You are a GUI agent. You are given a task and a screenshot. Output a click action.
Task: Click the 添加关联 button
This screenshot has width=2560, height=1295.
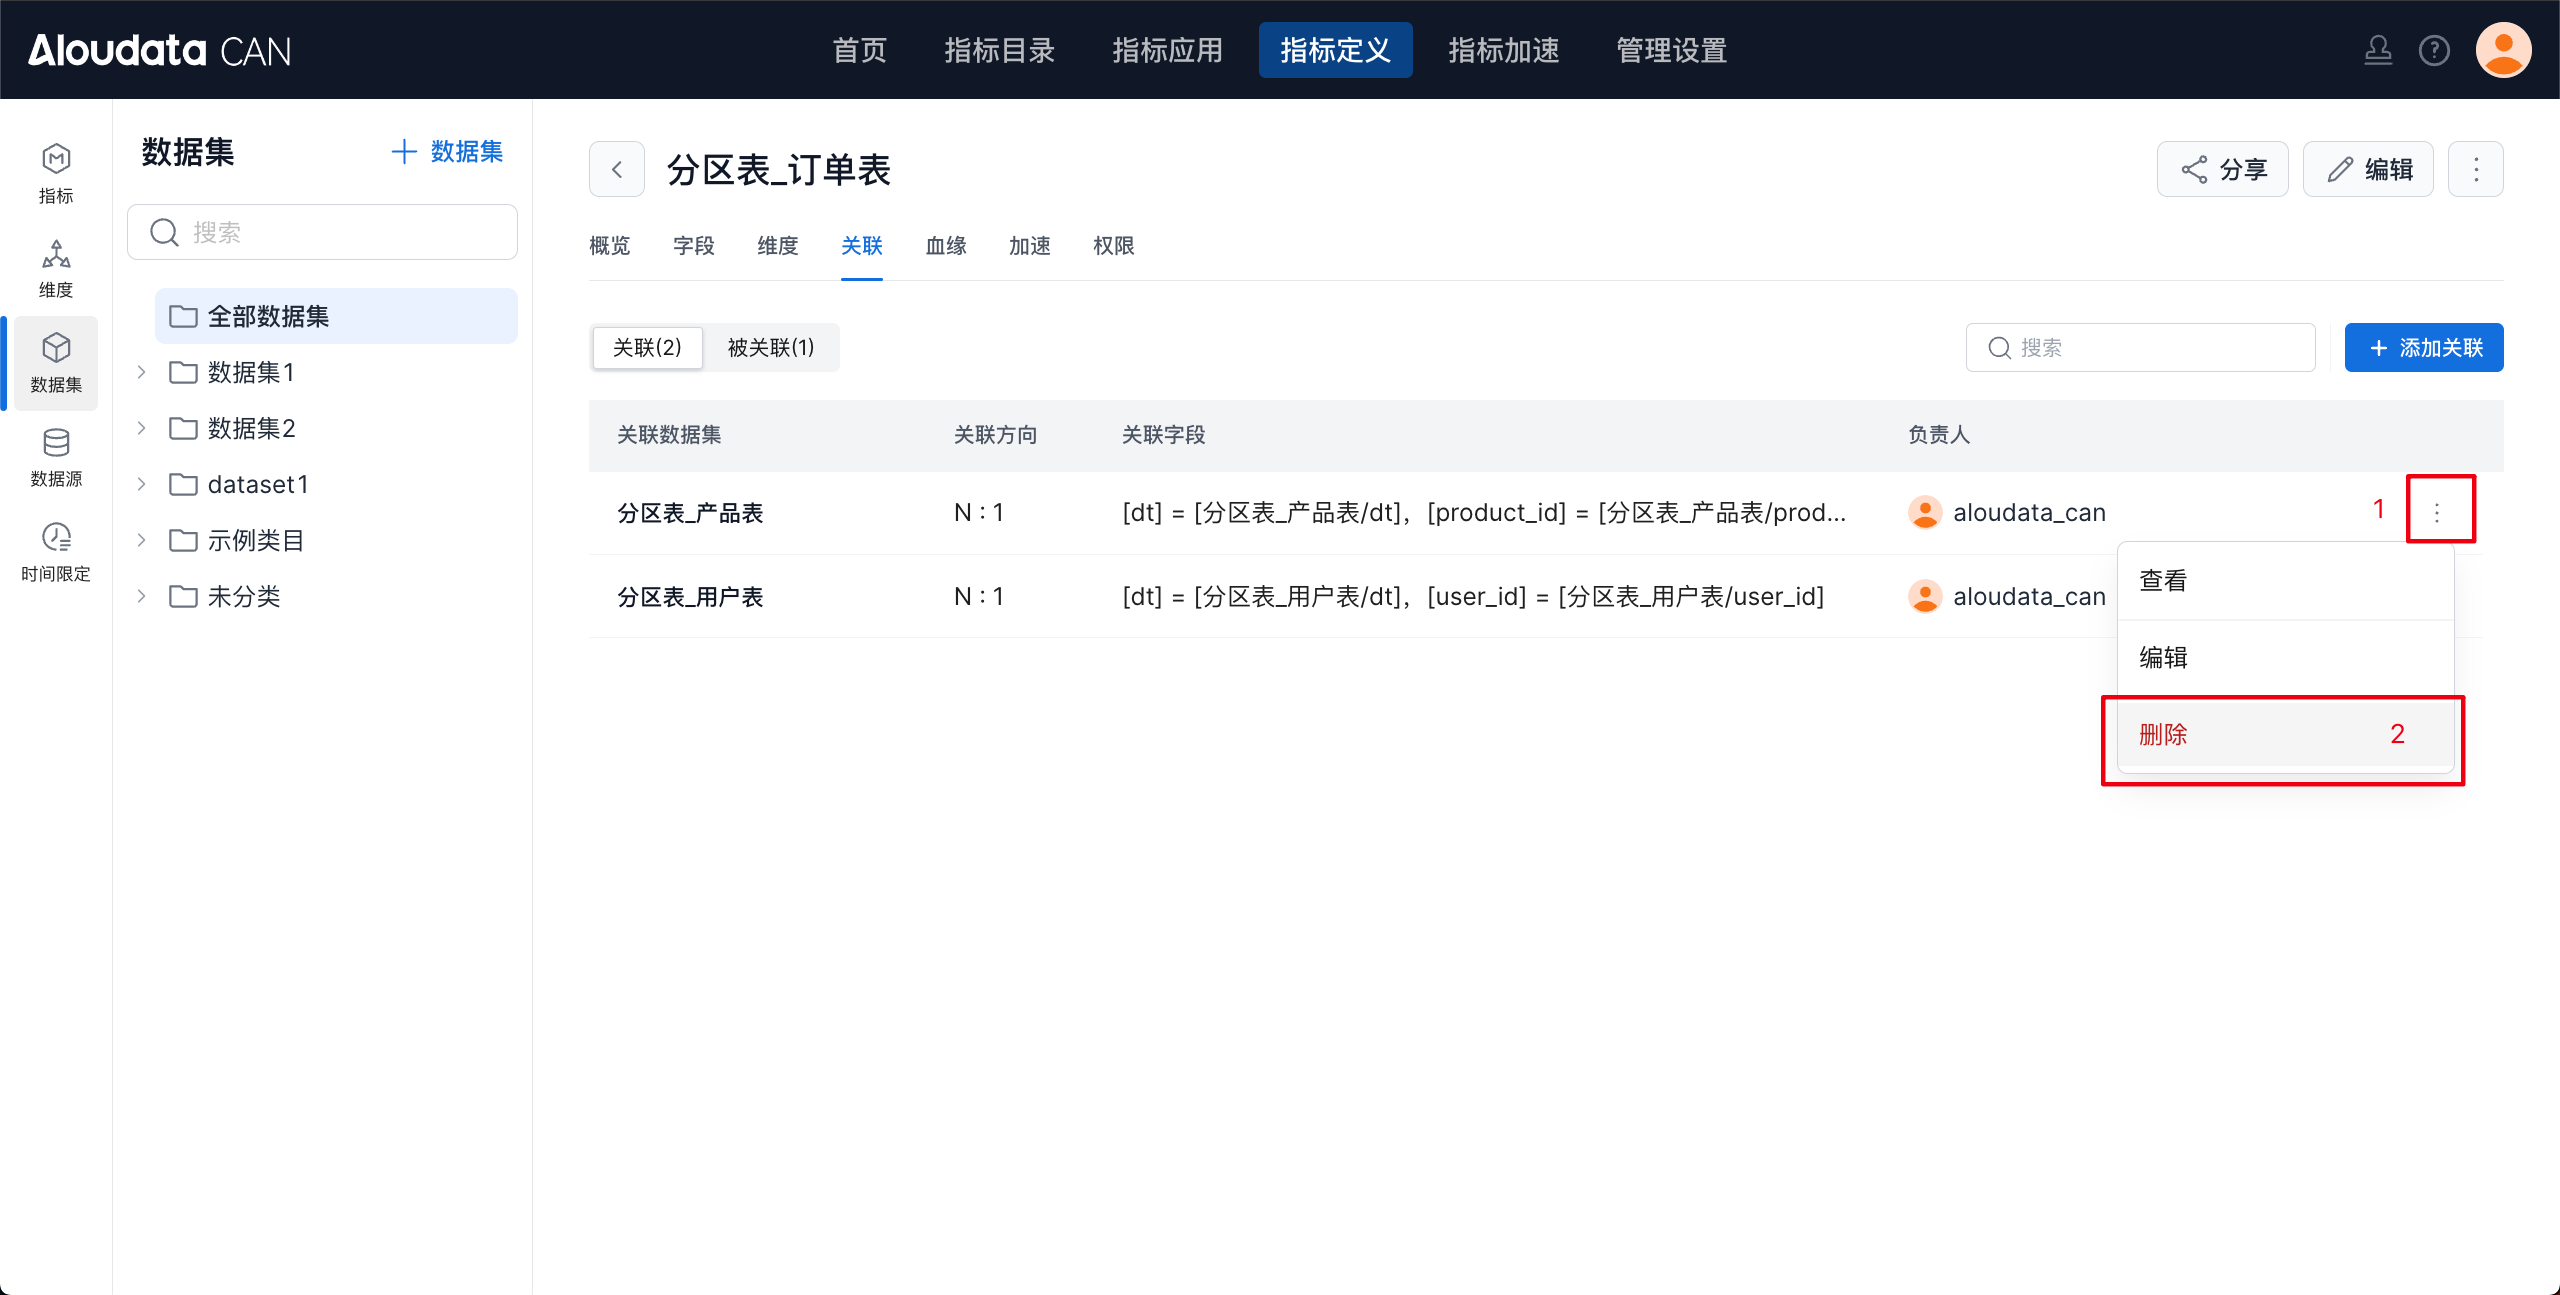pyautogui.click(x=2423, y=347)
